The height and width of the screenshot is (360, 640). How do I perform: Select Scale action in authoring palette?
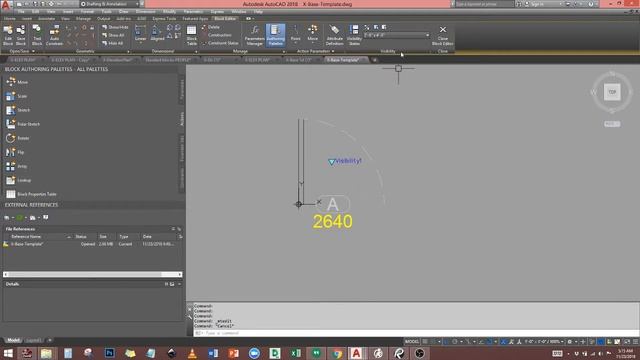(x=16, y=96)
